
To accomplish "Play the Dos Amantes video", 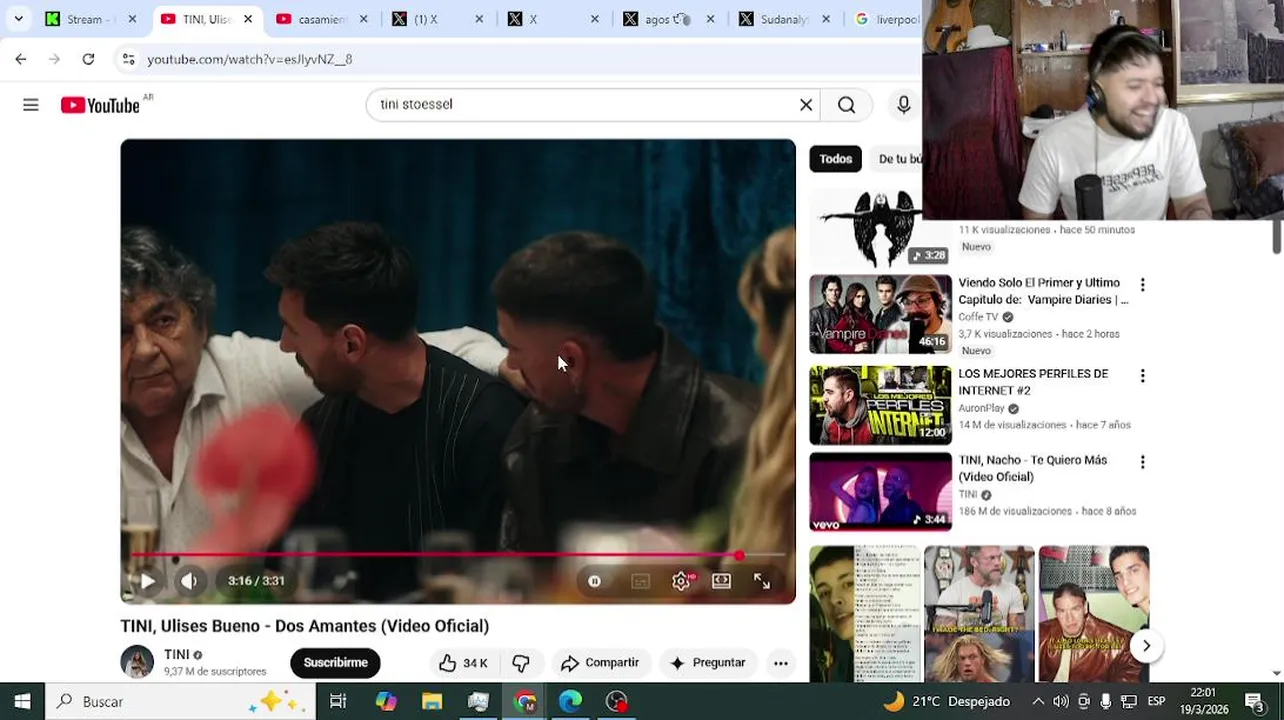I will [147, 581].
